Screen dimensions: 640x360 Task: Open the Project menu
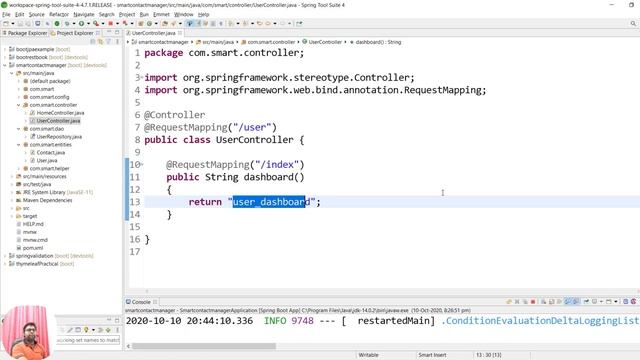(x=127, y=14)
